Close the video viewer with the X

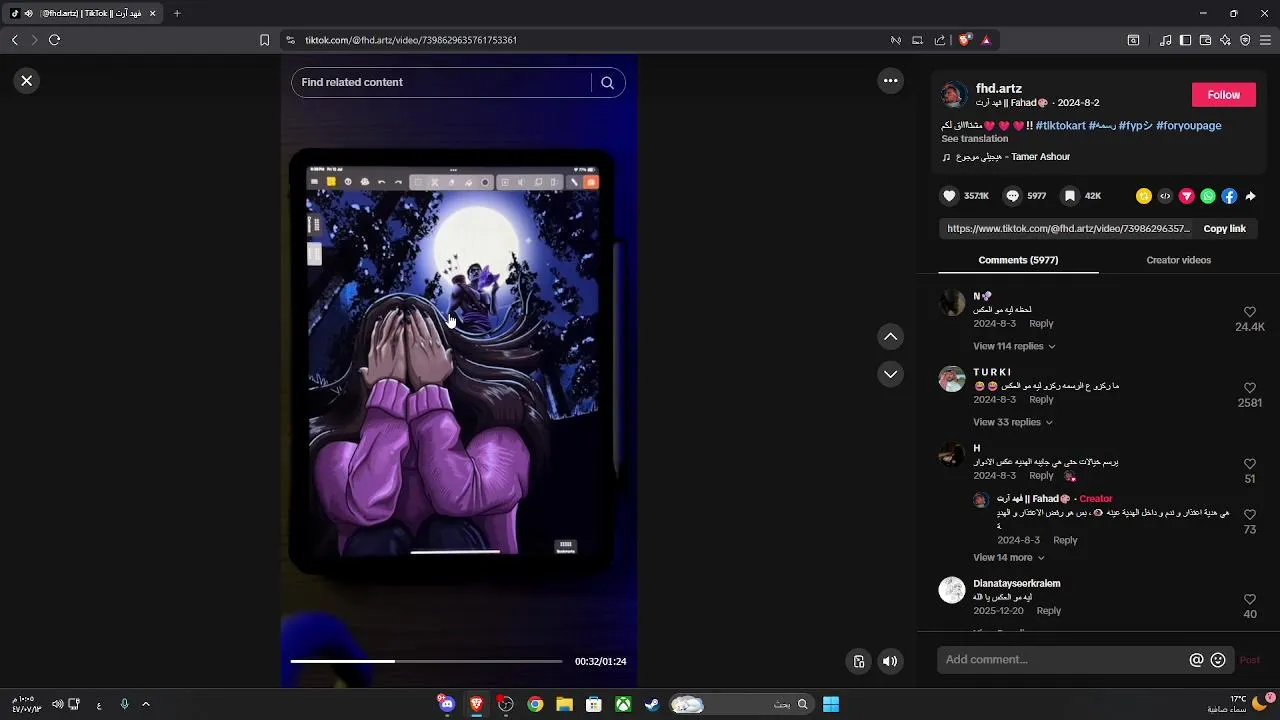[x=27, y=81]
